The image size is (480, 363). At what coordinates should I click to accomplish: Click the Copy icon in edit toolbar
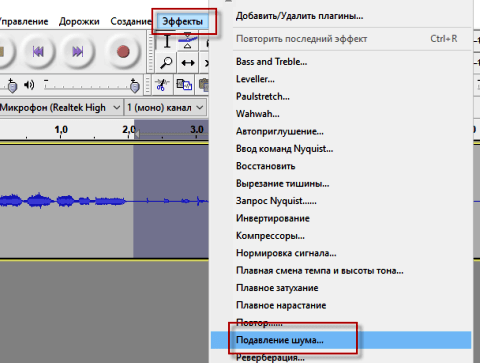184,85
